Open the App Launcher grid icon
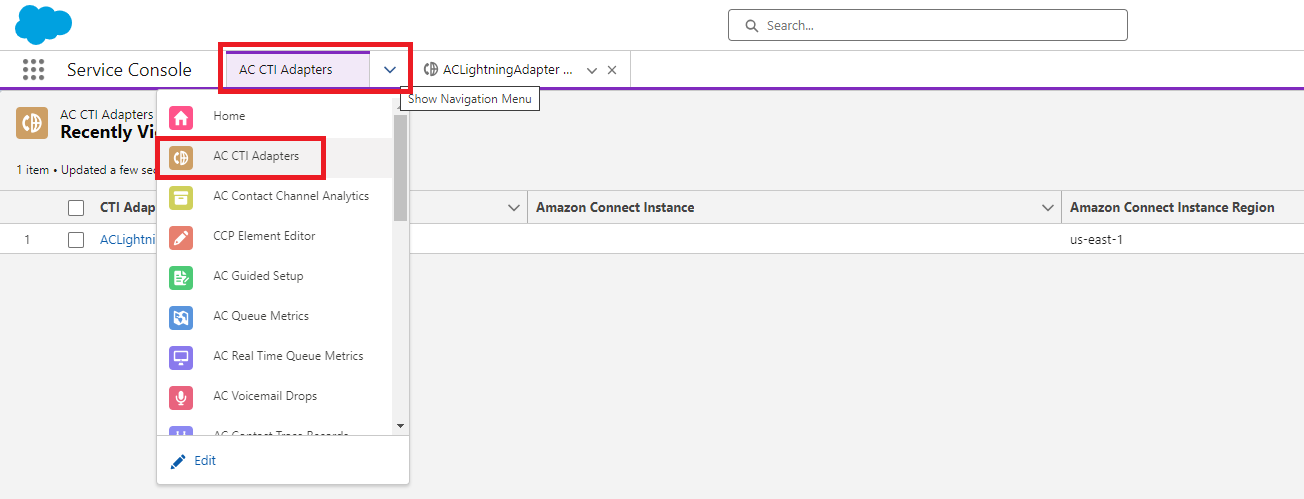The width and height of the screenshot is (1304, 499). 33,69
